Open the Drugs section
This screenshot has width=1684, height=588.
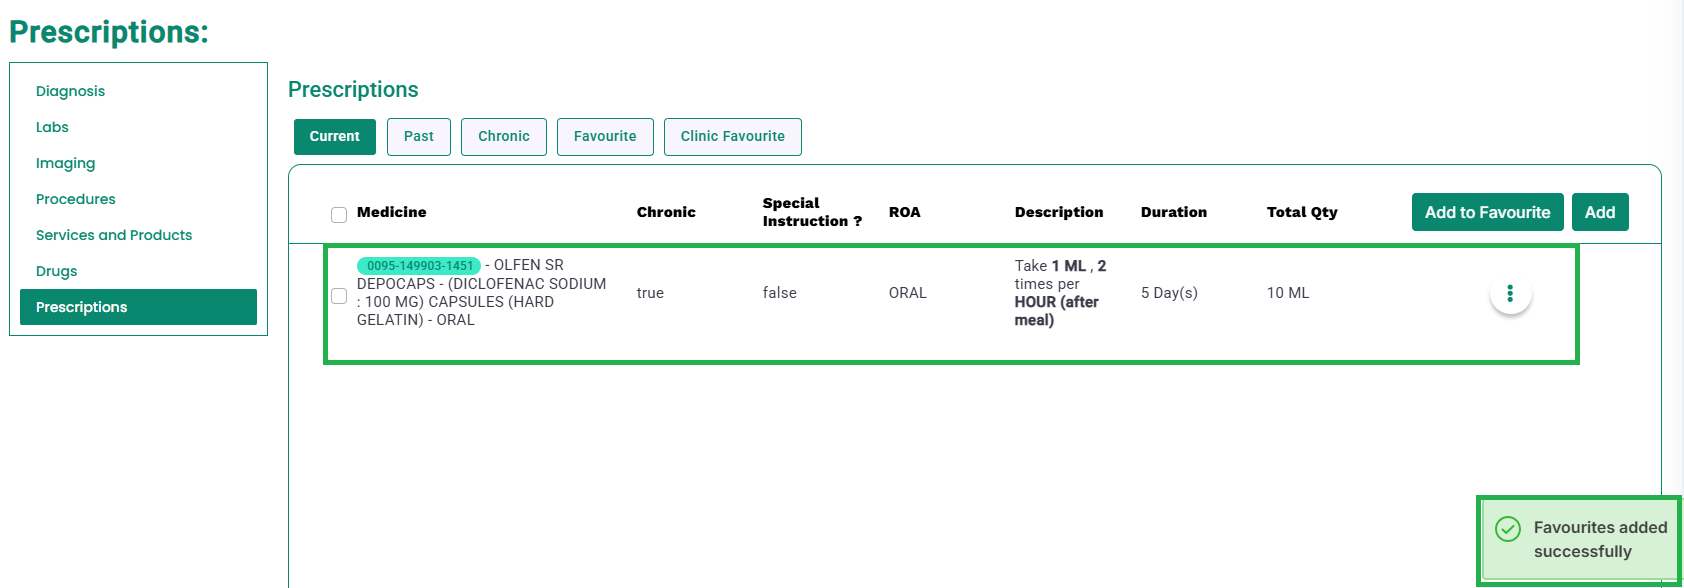[56, 271]
